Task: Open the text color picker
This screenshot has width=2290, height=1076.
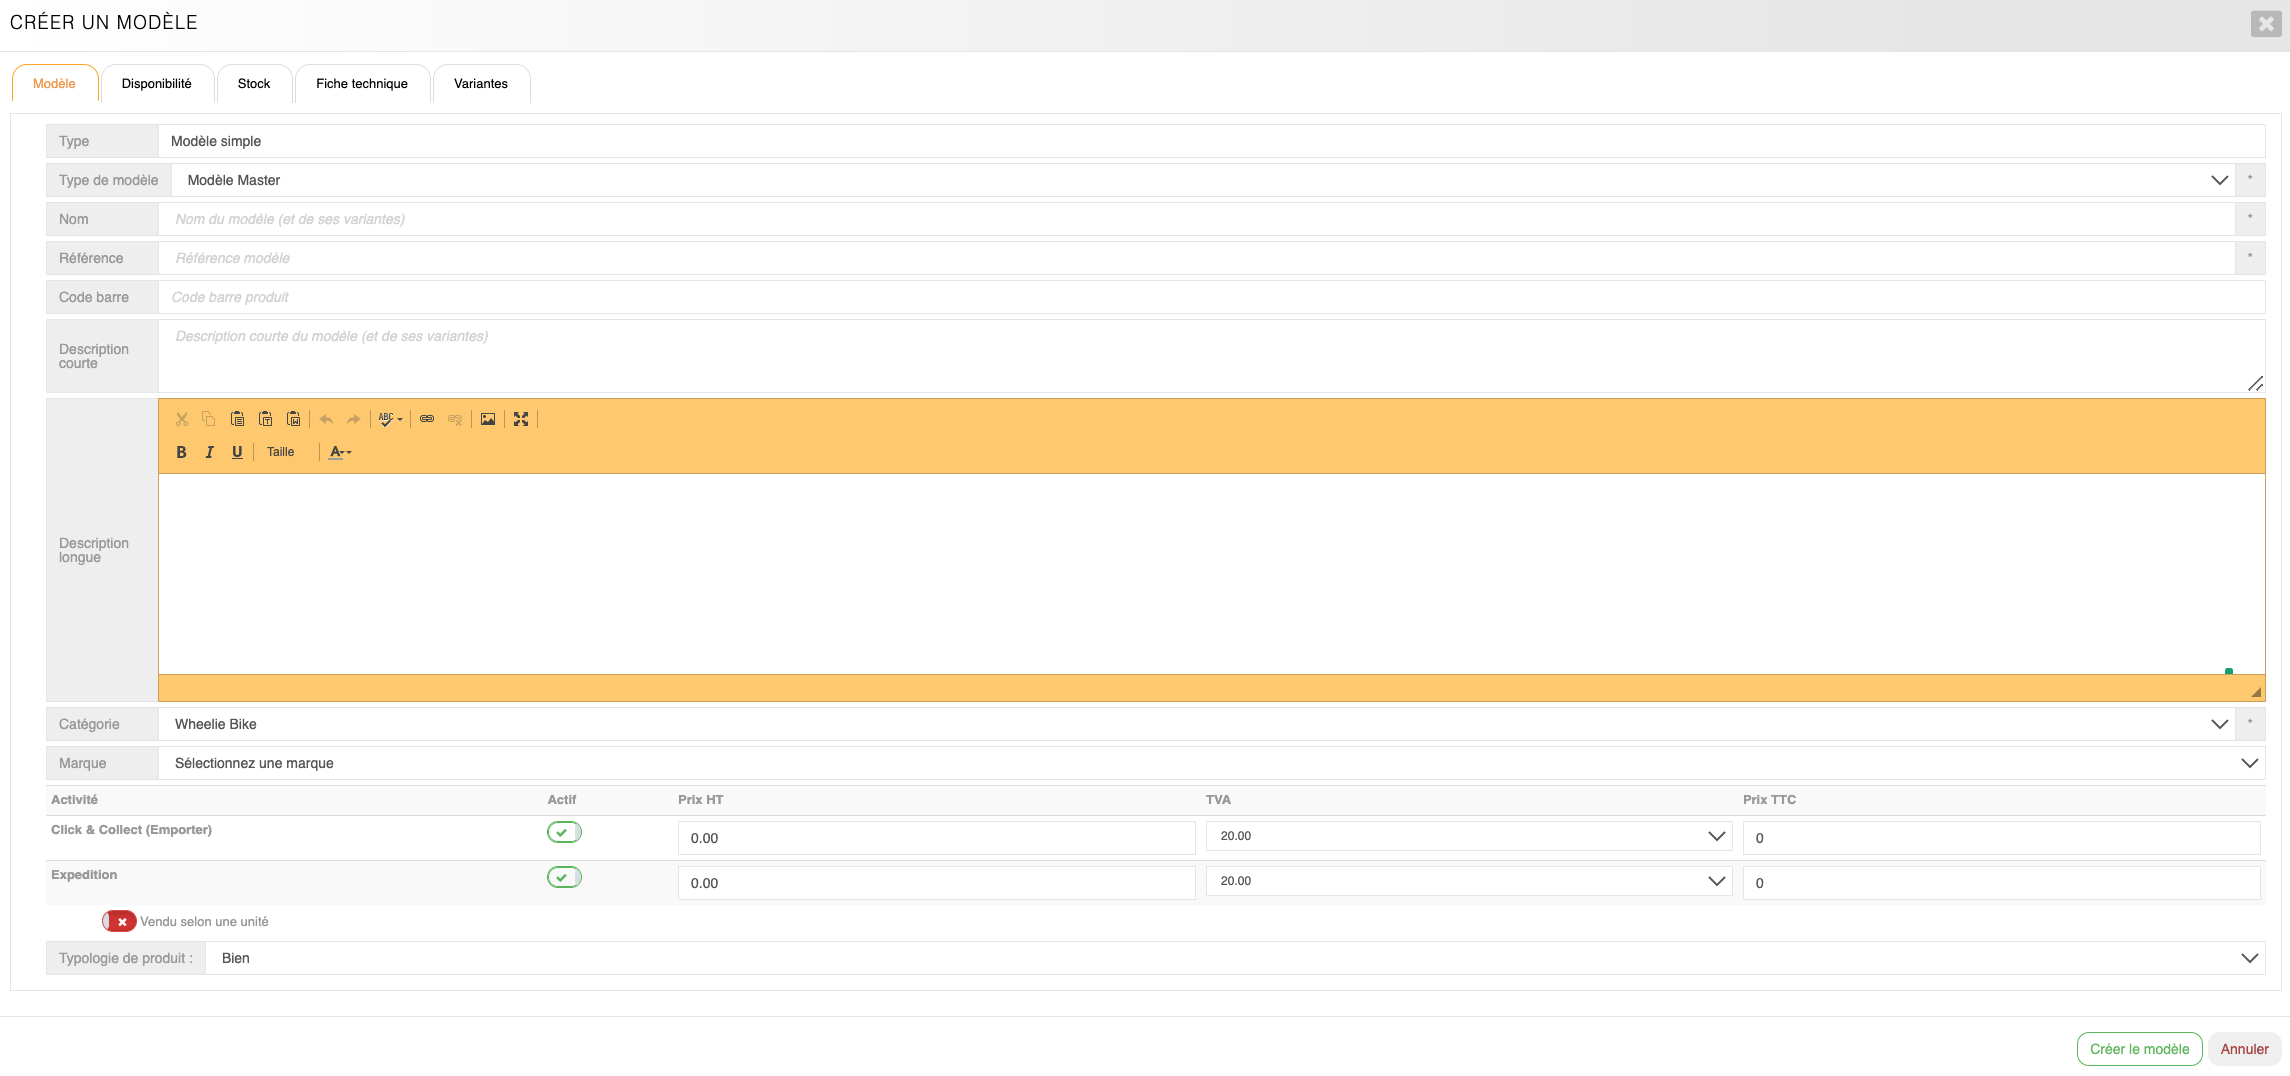Action: (x=340, y=452)
